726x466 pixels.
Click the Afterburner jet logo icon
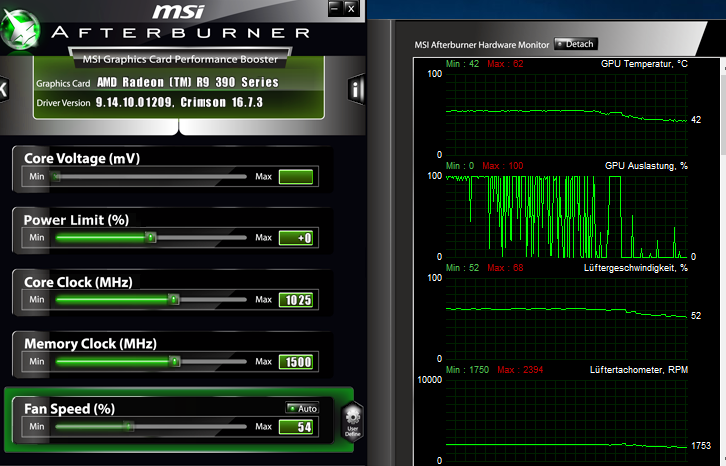click(x=19, y=30)
